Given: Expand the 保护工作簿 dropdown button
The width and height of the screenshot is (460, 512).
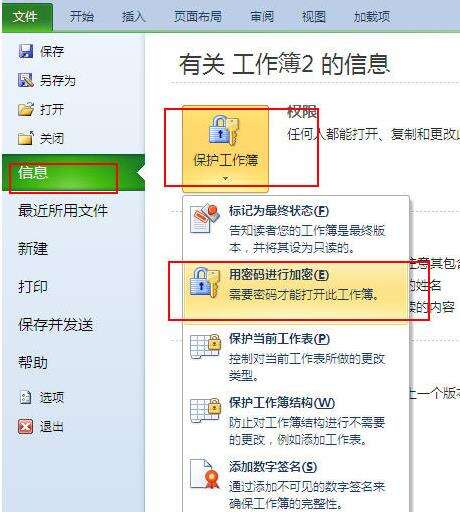Looking at the screenshot, I should tap(225, 149).
